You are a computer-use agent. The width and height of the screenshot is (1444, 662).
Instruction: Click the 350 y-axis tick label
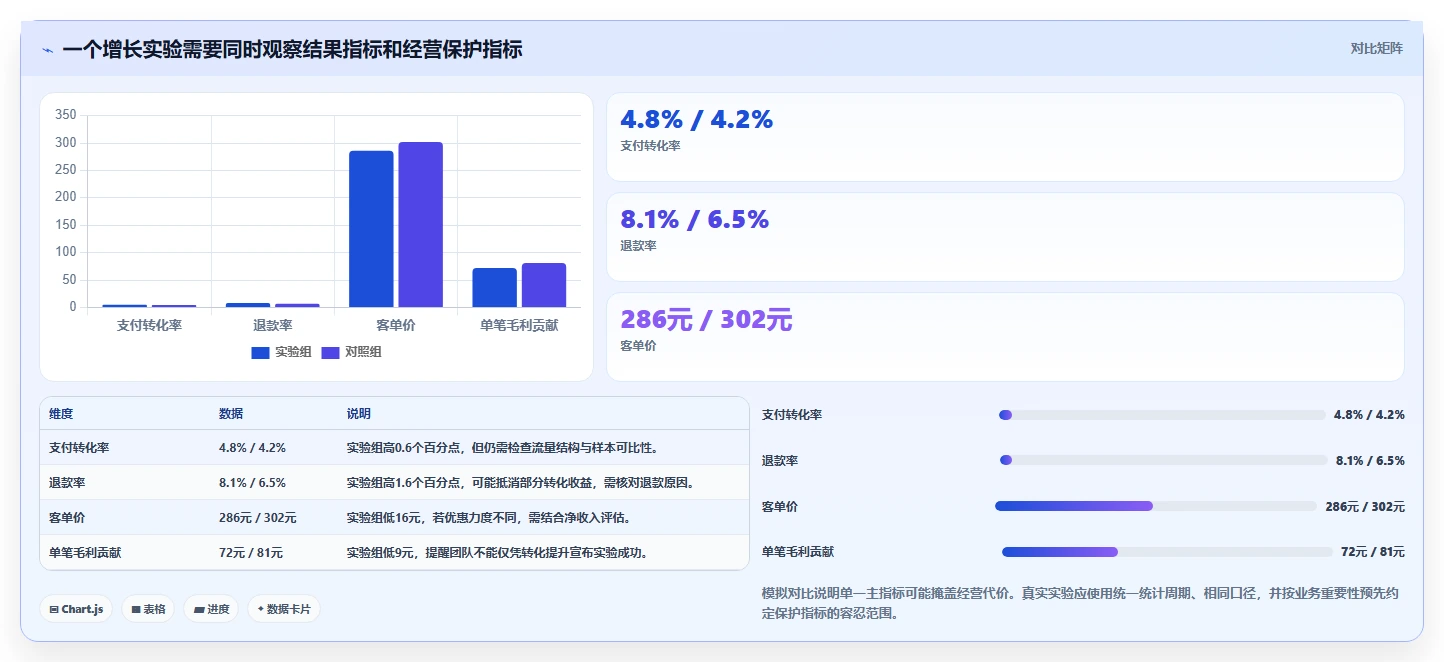(66, 115)
